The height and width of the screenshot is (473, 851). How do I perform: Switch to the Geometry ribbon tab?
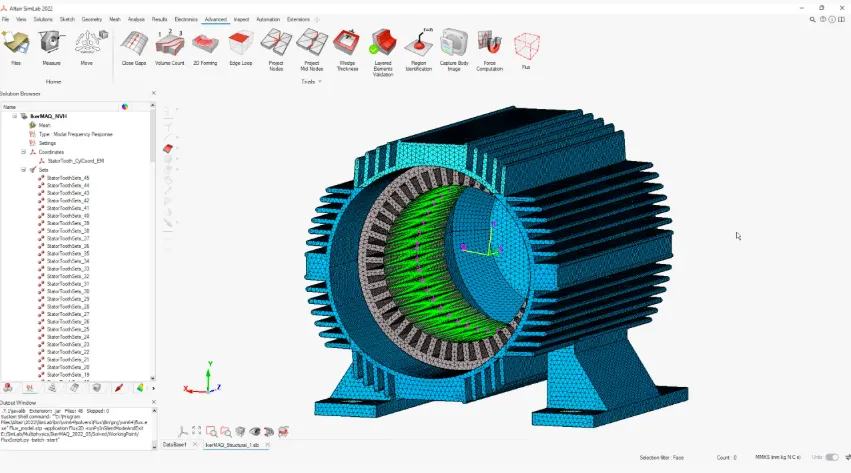tap(92, 20)
